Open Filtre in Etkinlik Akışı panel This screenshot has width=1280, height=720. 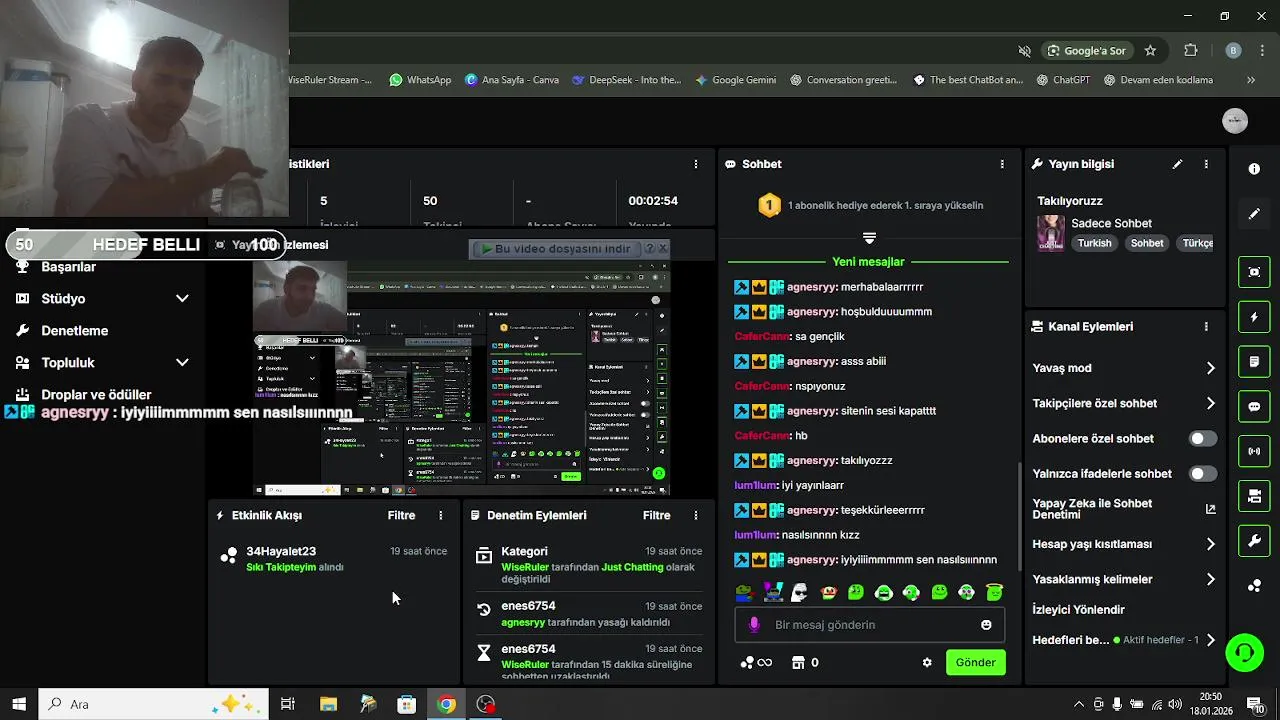(x=401, y=516)
